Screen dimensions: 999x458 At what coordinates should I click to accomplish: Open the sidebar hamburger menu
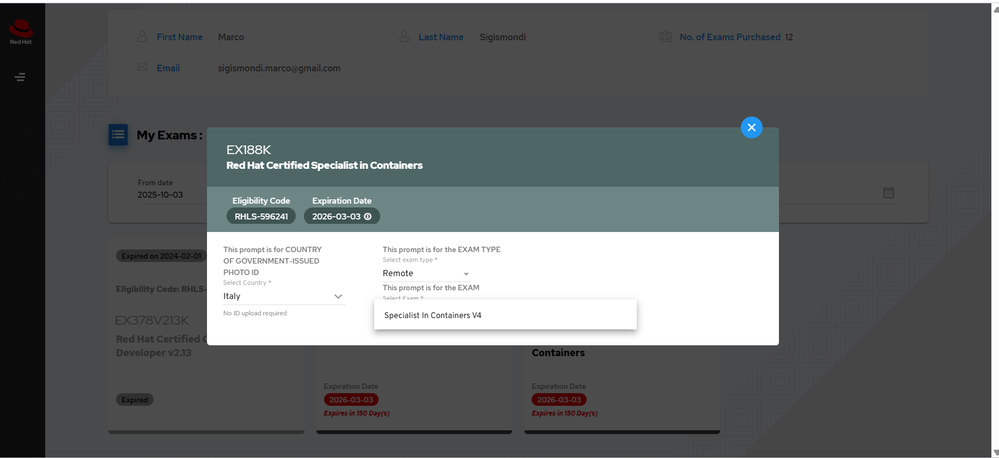[x=20, y=77]
